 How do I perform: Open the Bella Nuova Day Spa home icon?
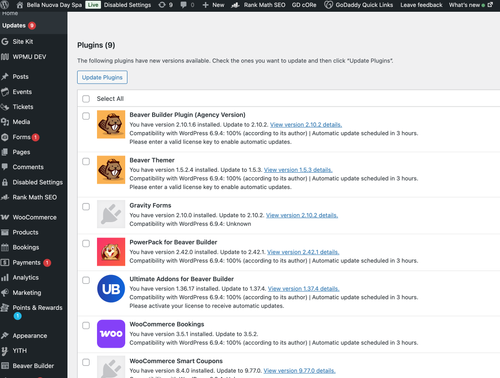pyautogui.click(x=20, y=5)
